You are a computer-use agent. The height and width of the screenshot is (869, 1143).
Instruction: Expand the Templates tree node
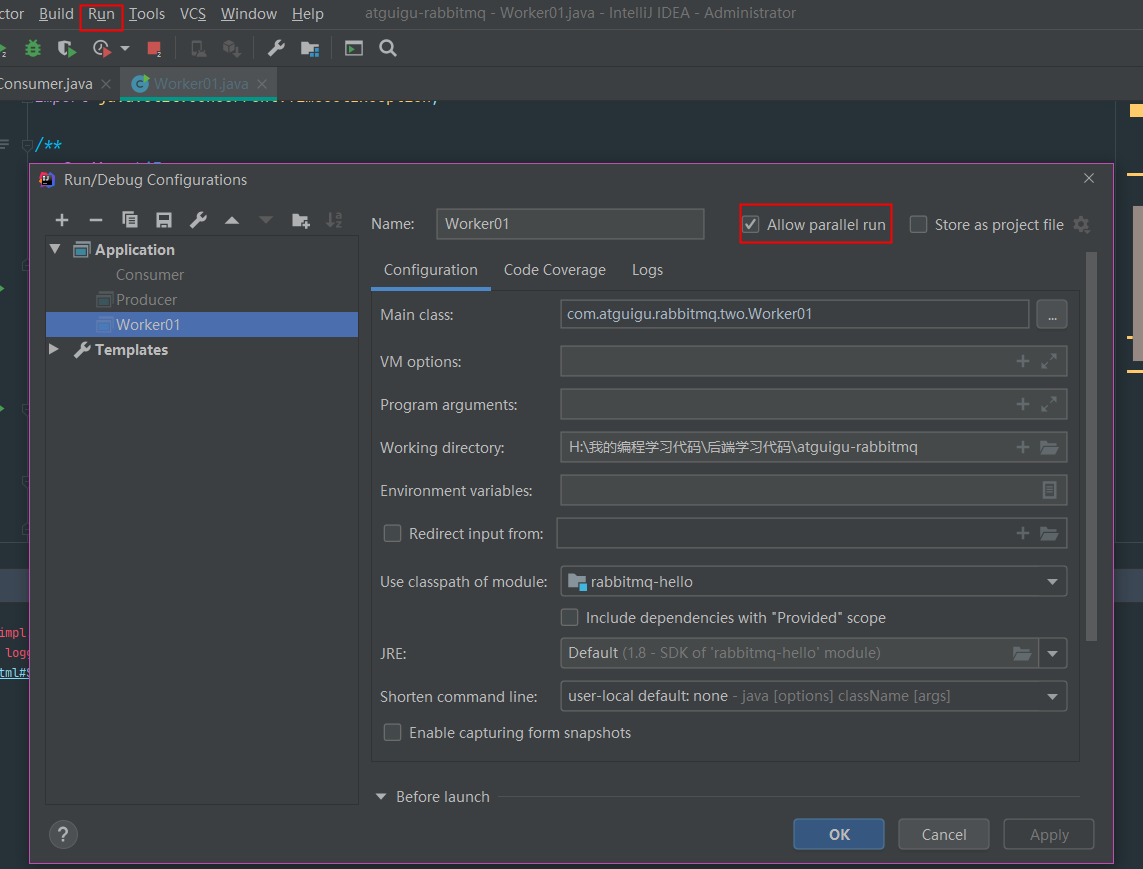click(x=54, y=349)
